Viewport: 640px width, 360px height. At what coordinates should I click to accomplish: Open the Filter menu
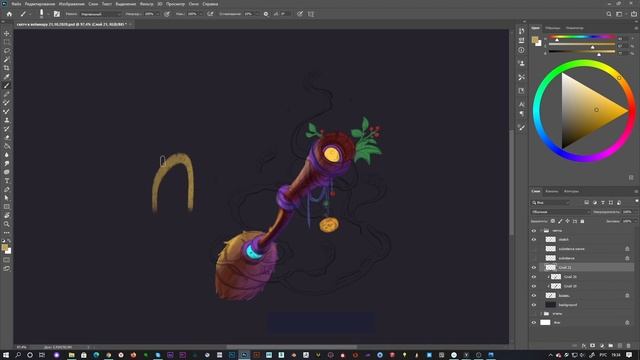click(x=146, y=4)
